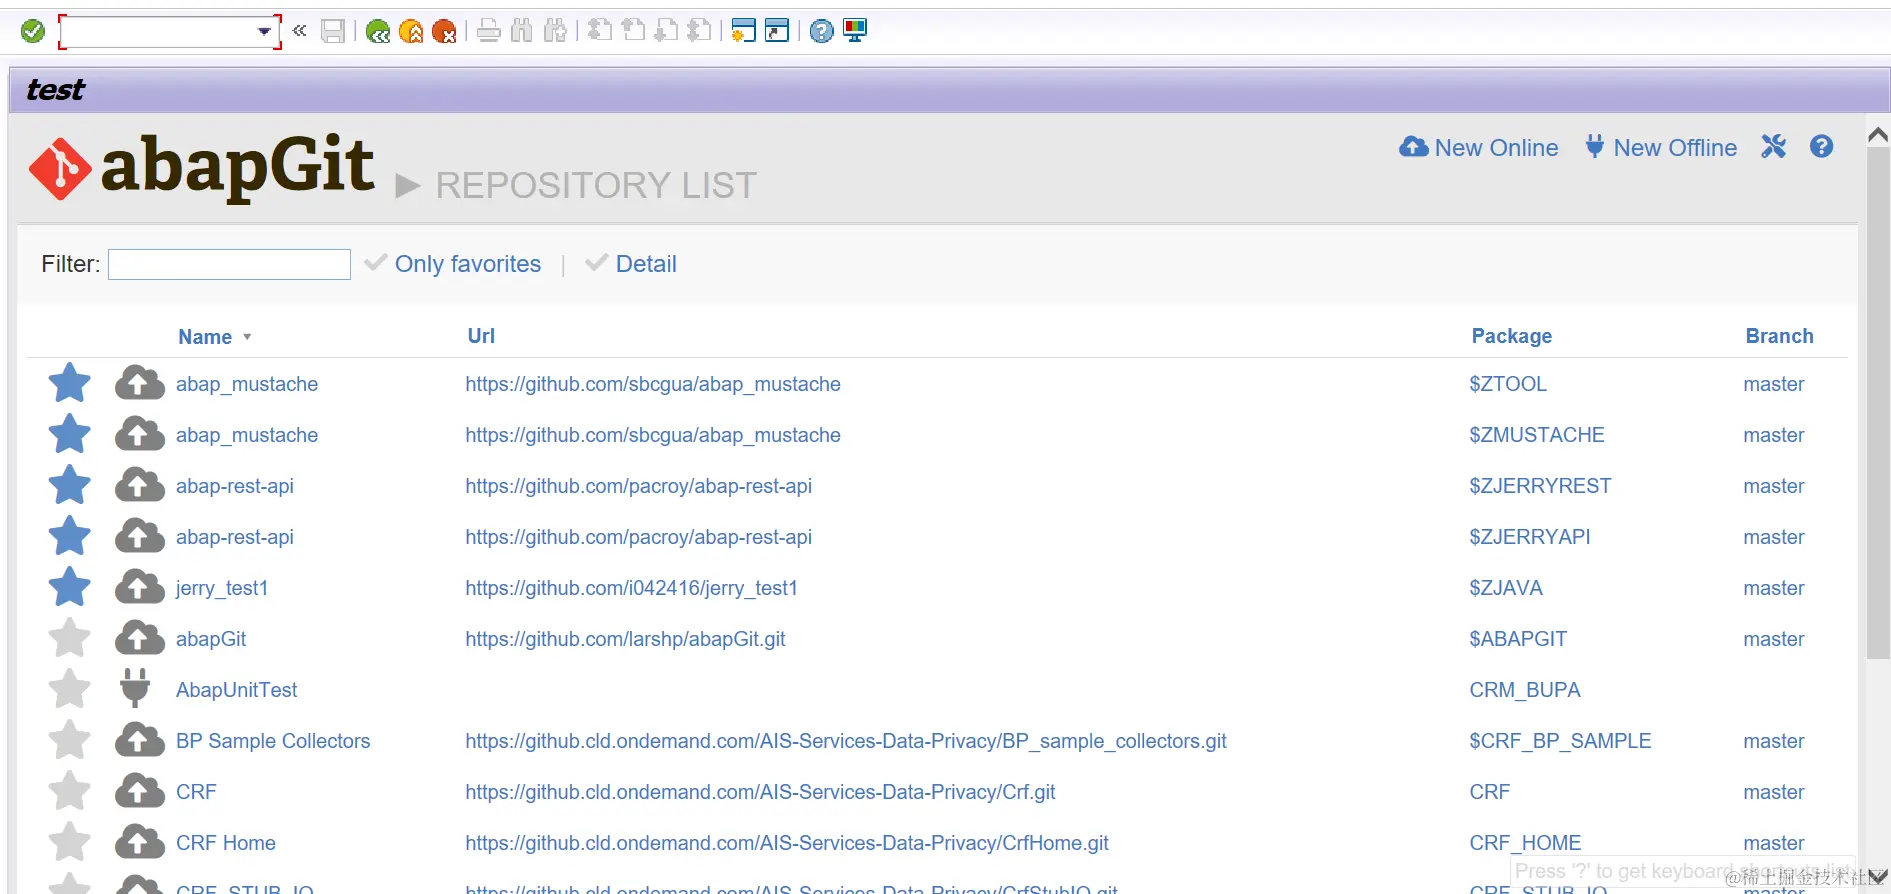The image size is (1891, 894).
Task: Click the red Cancel icon
Action: pos(444,32)
